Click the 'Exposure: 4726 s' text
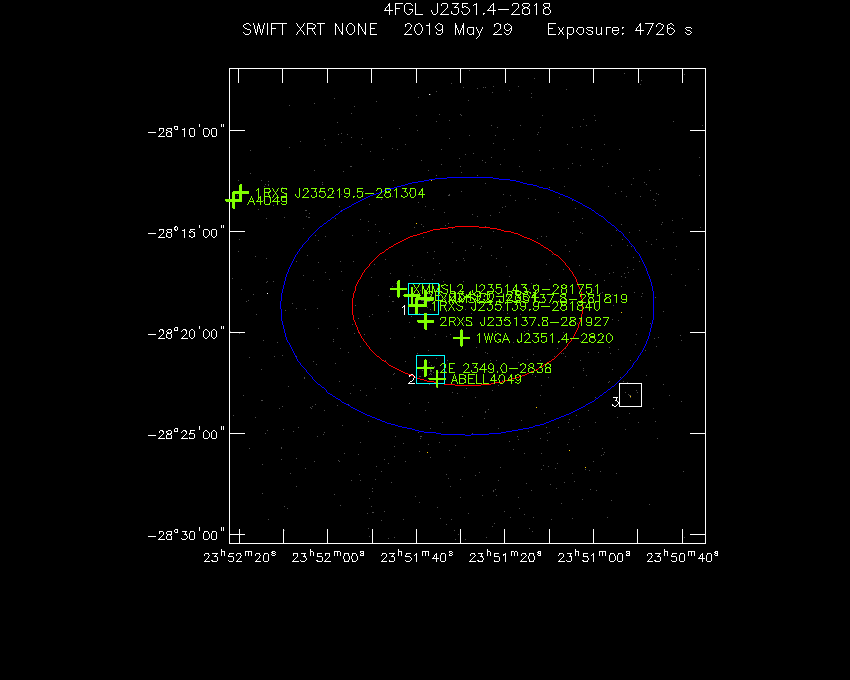Image resolution: width=850 pixels, height=680 pixels. point(620,30)
